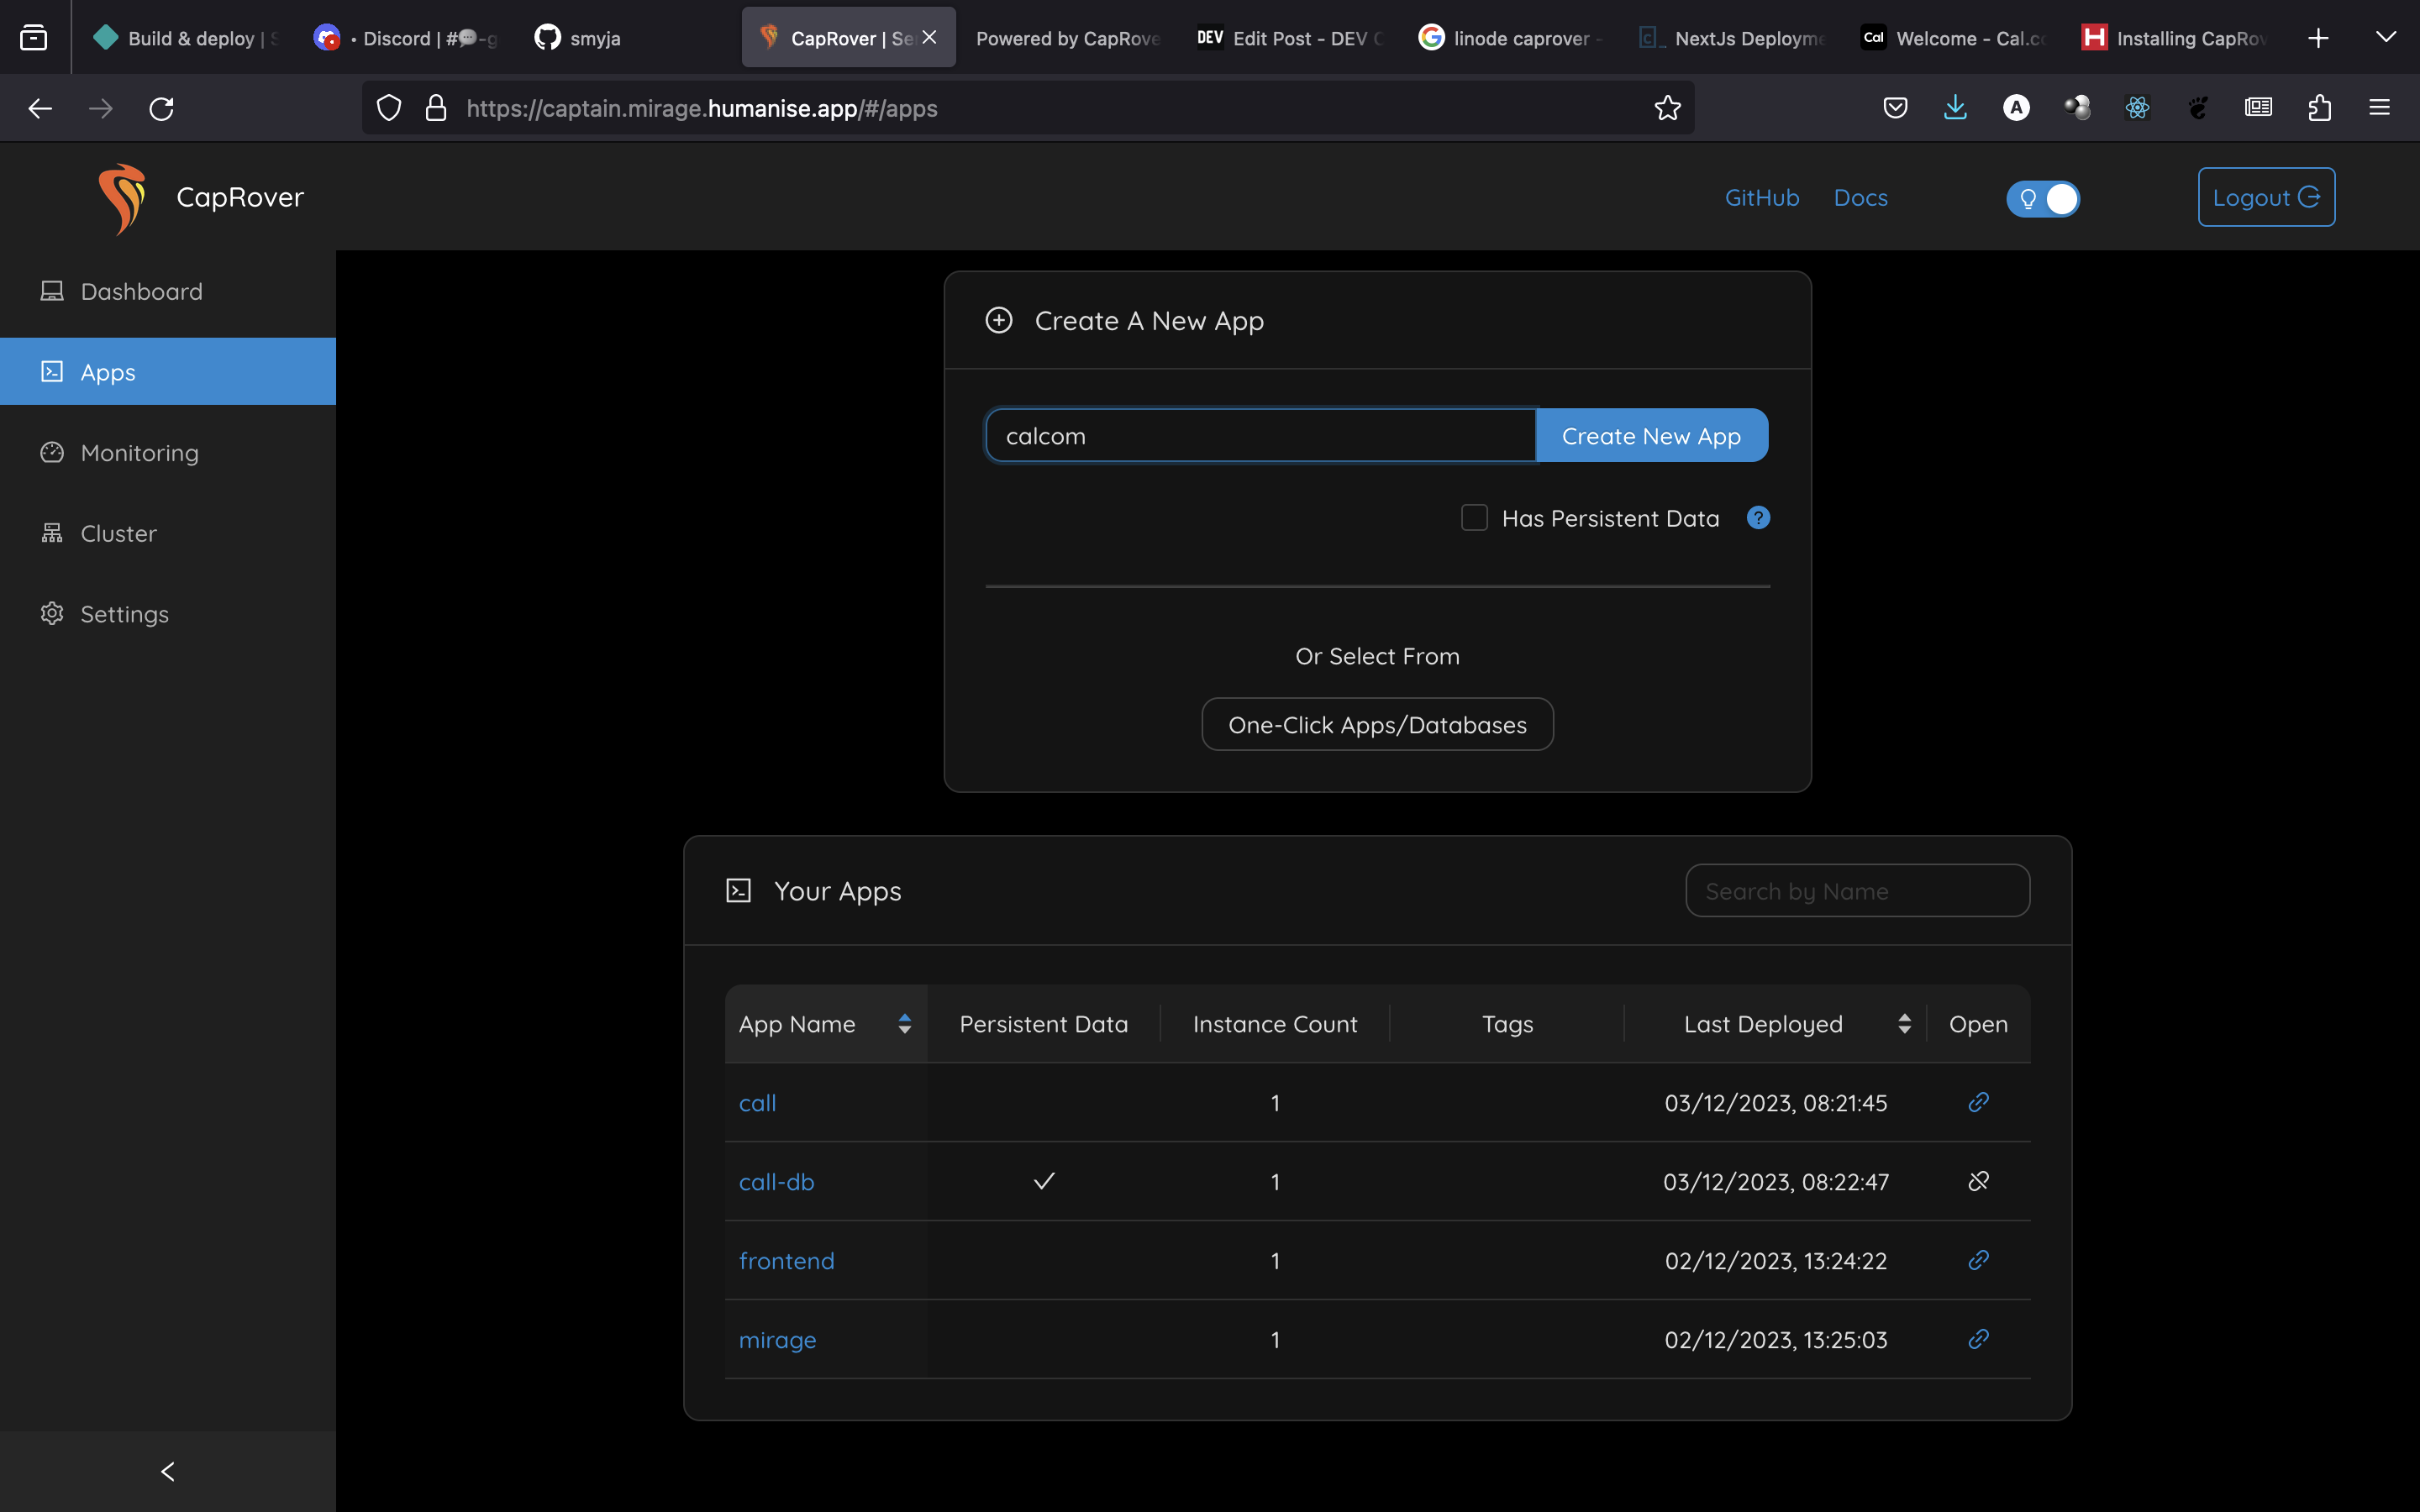Bookmark page with star icon
Image resolution: width=2420 pixels, height=1512 pixels.
pyautogui.click(x=1667, y=108)
